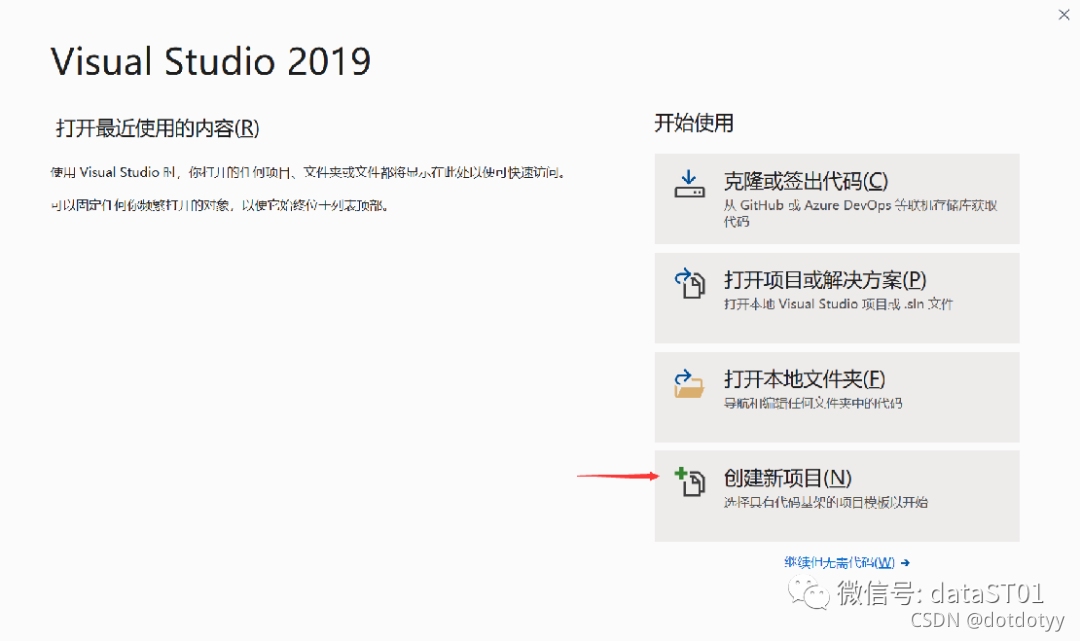Click the 开始使用 heading
1080x641 pixels.
[x=694, y=123]
